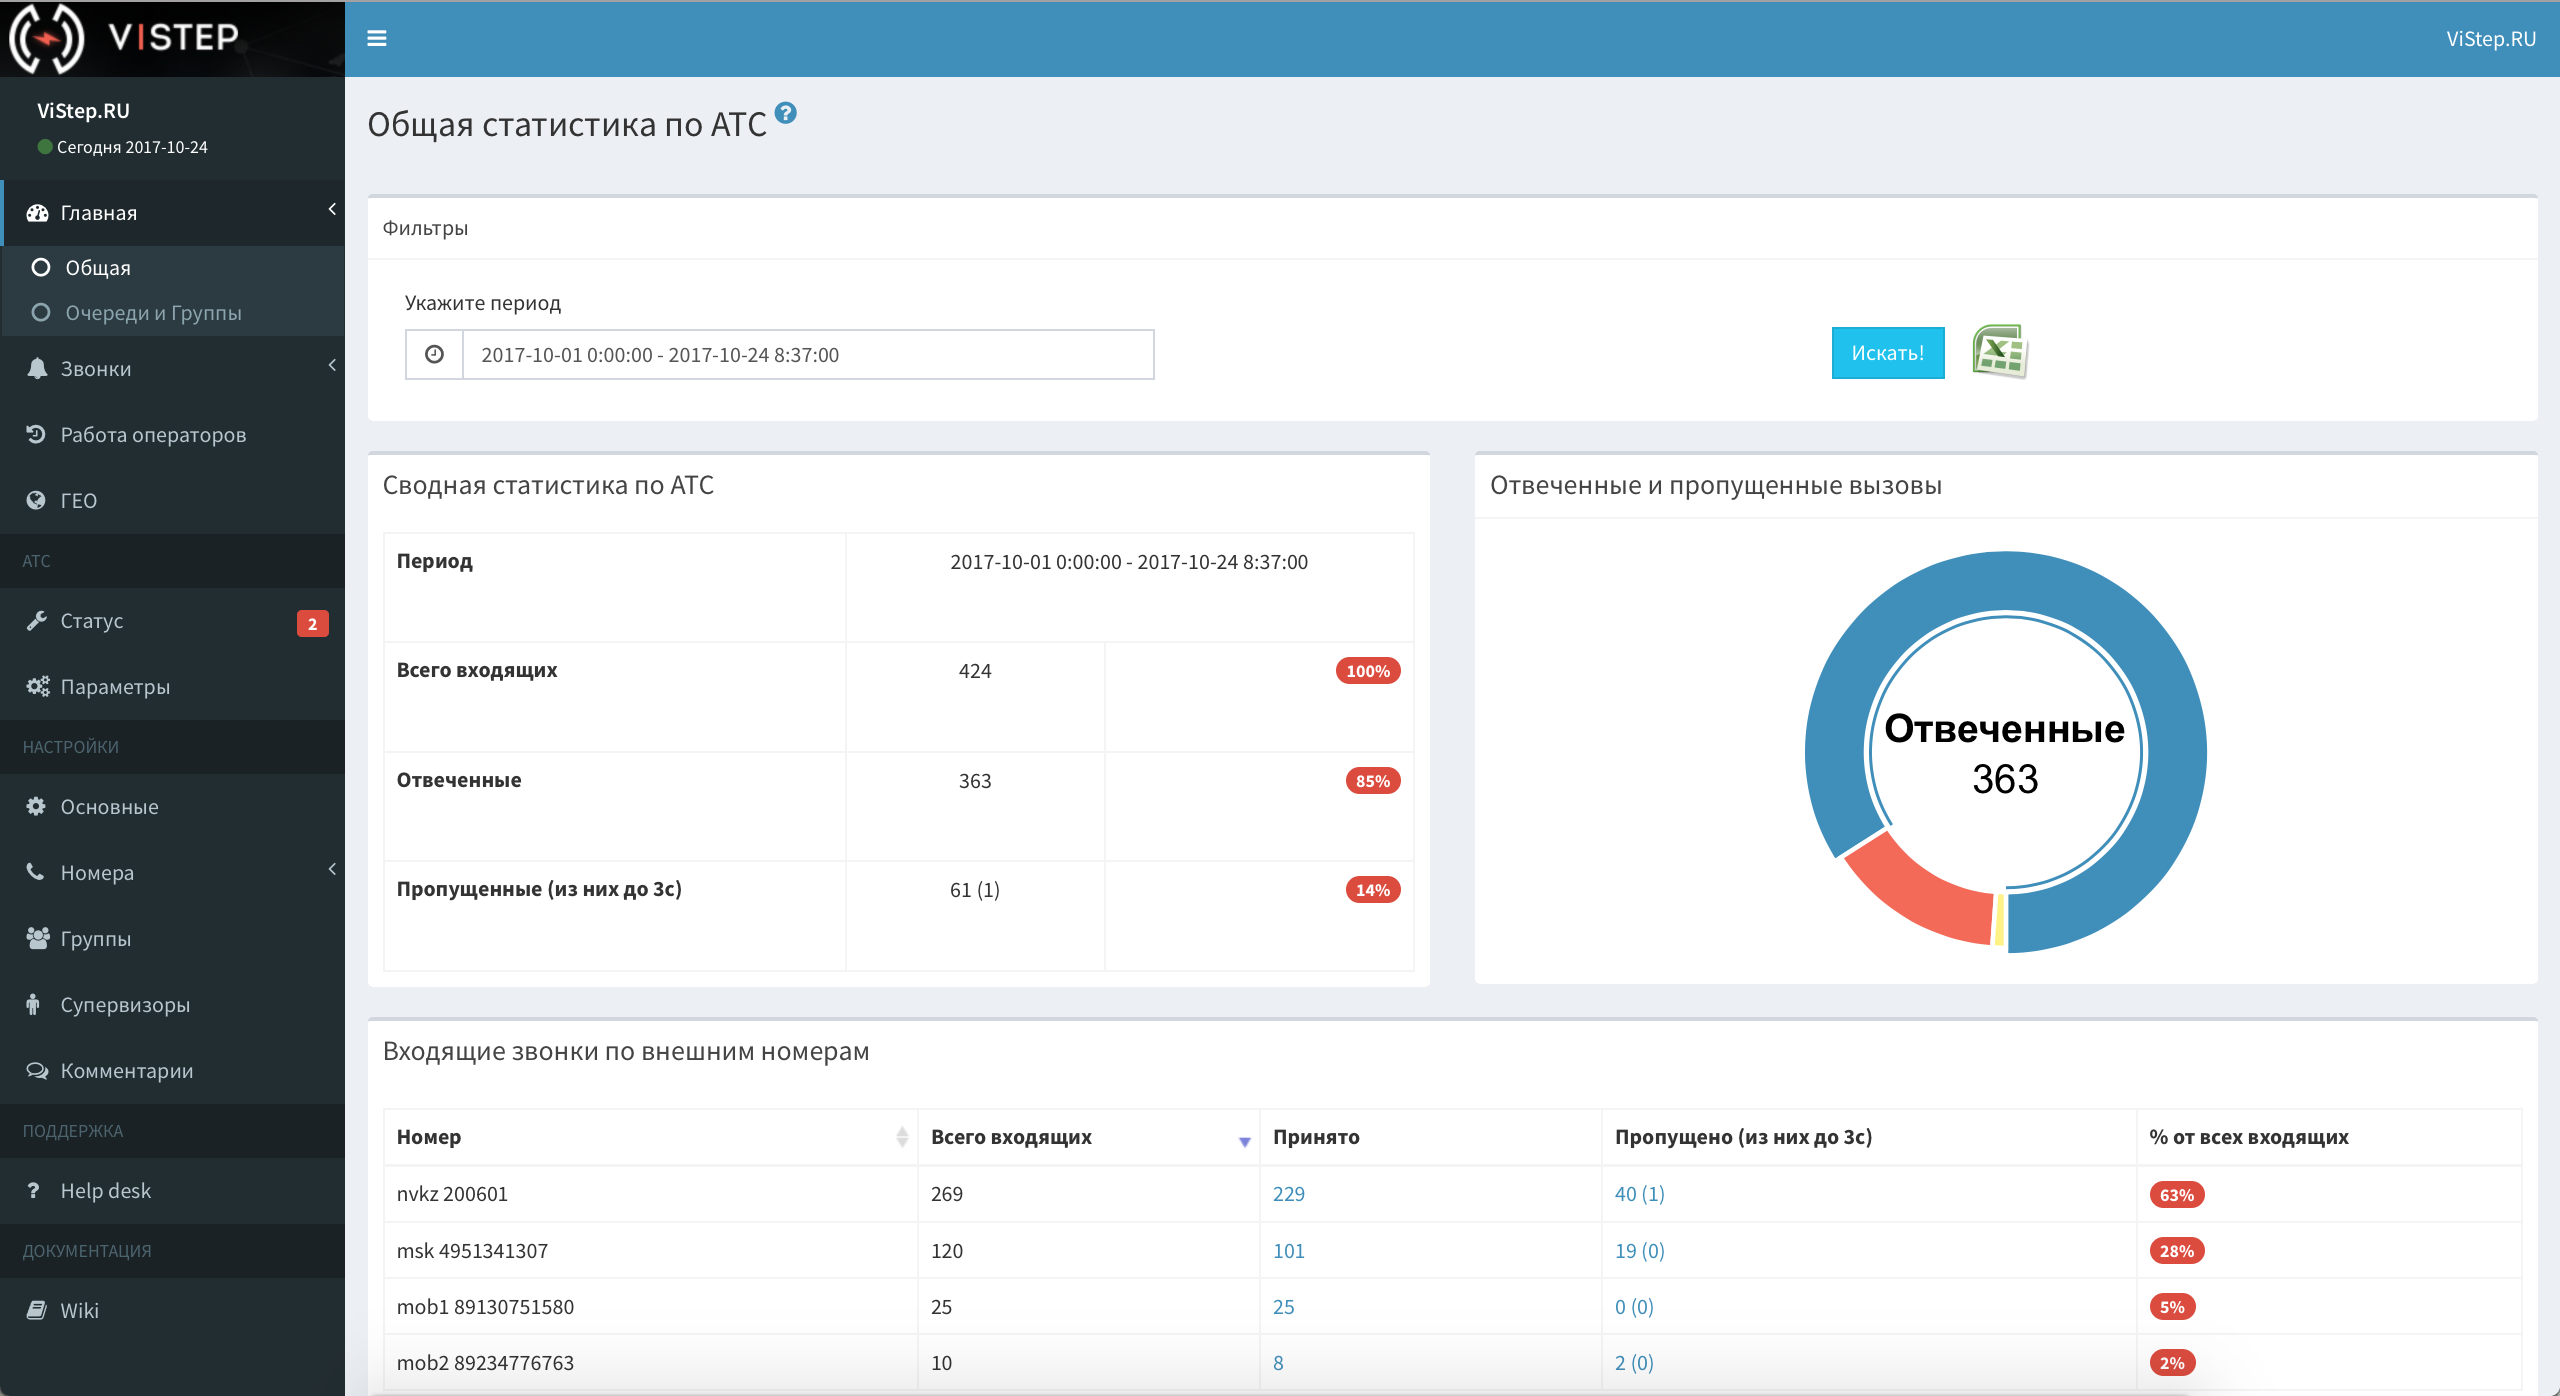The width and height of the screenshot is (2560, 1396).
Task: Open accepted calls 229 link for nvkz
Action: 1289,1193
